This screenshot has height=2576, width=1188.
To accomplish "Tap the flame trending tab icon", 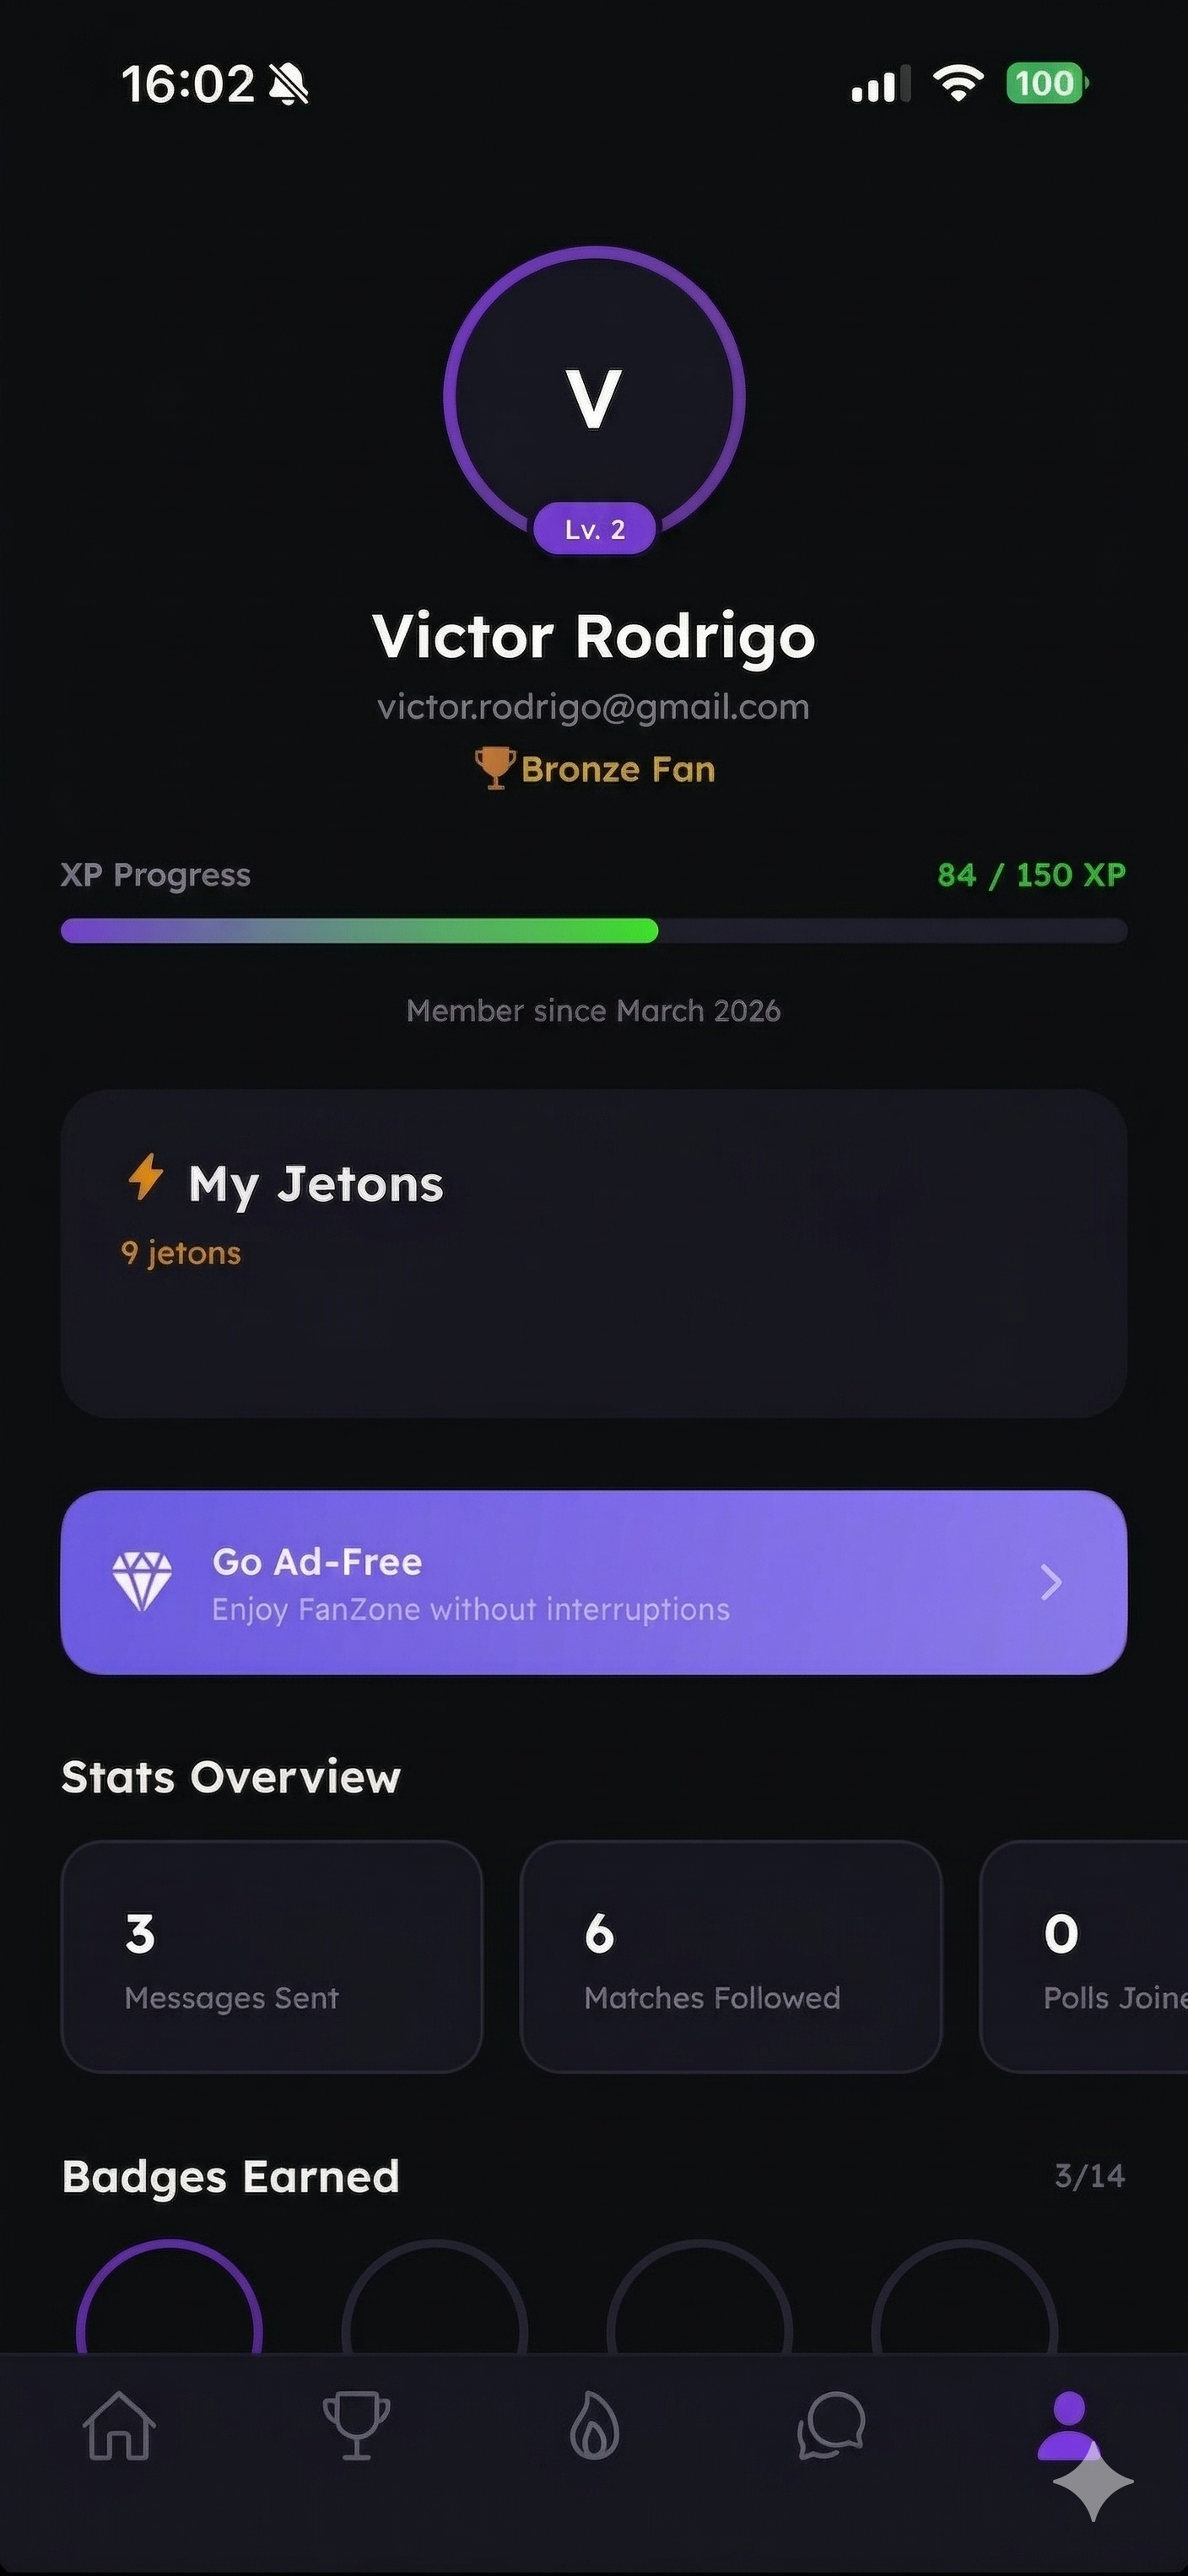I will [595, 2426].
